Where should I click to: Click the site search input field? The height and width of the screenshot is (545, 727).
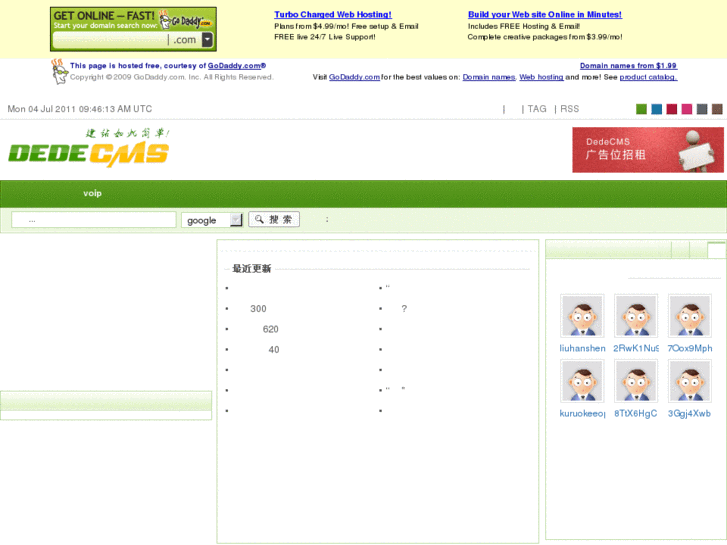pyautogui.click(x=94, y=219)
